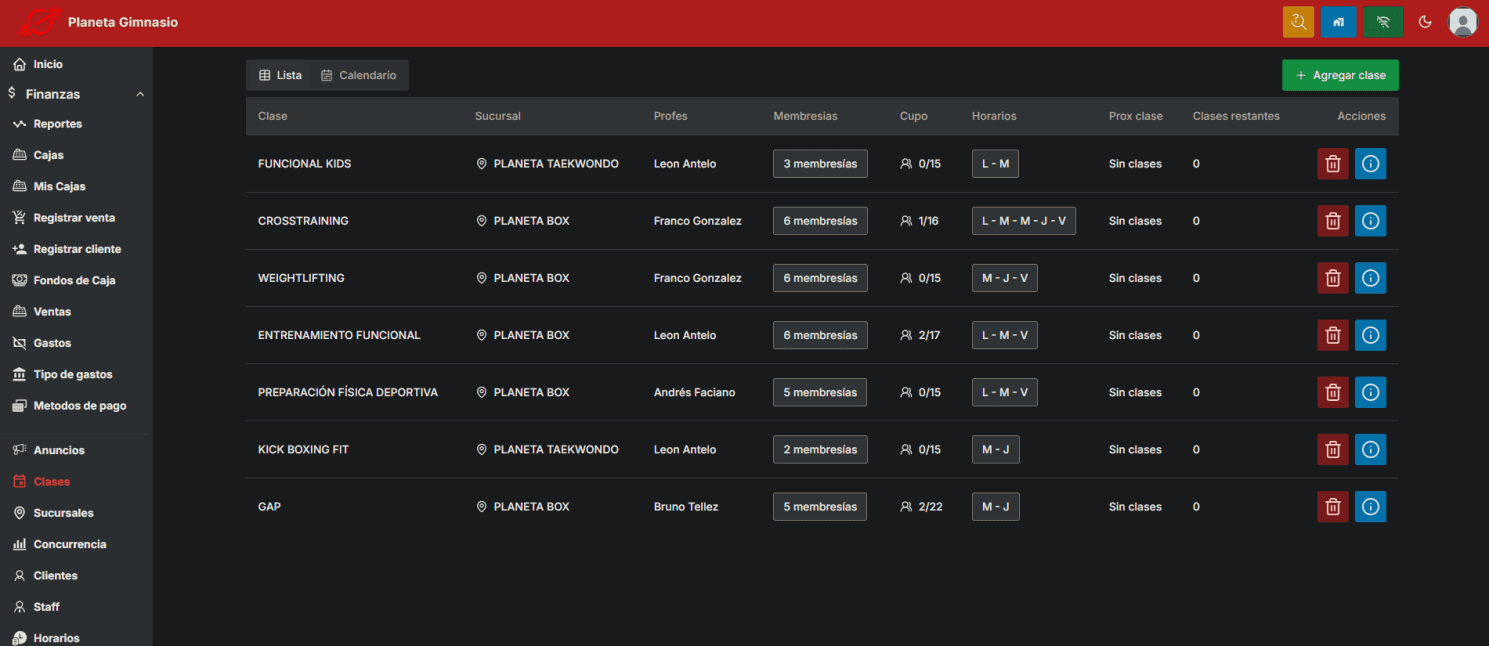
Task: Open Reportes in the sidebar
Action: coord(57,124)
